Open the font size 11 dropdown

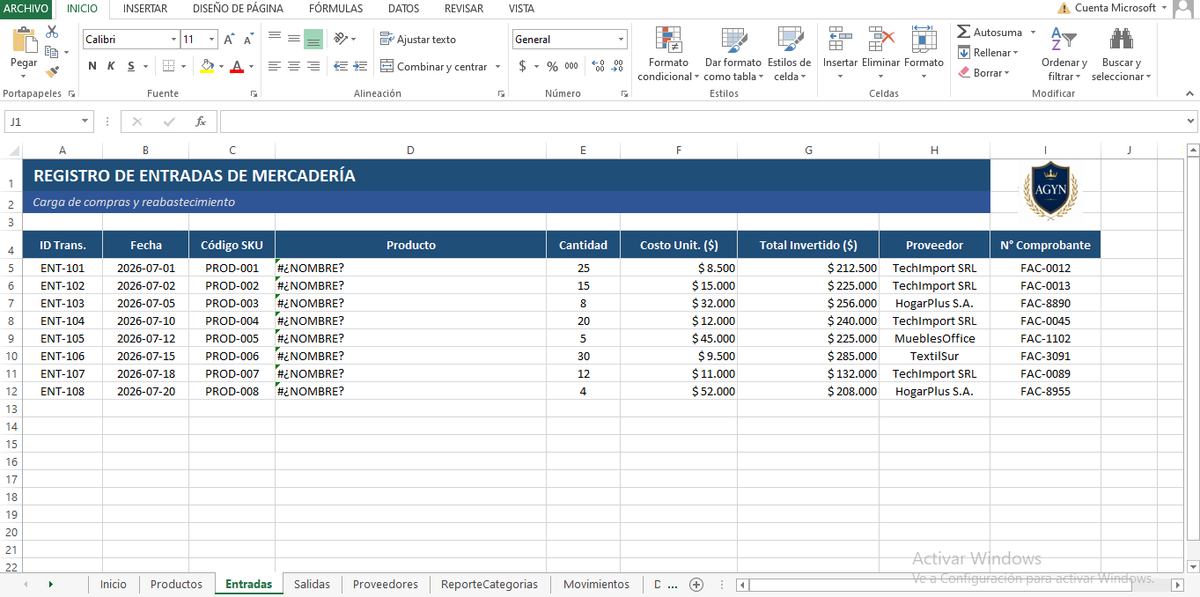tap(212, 39)
